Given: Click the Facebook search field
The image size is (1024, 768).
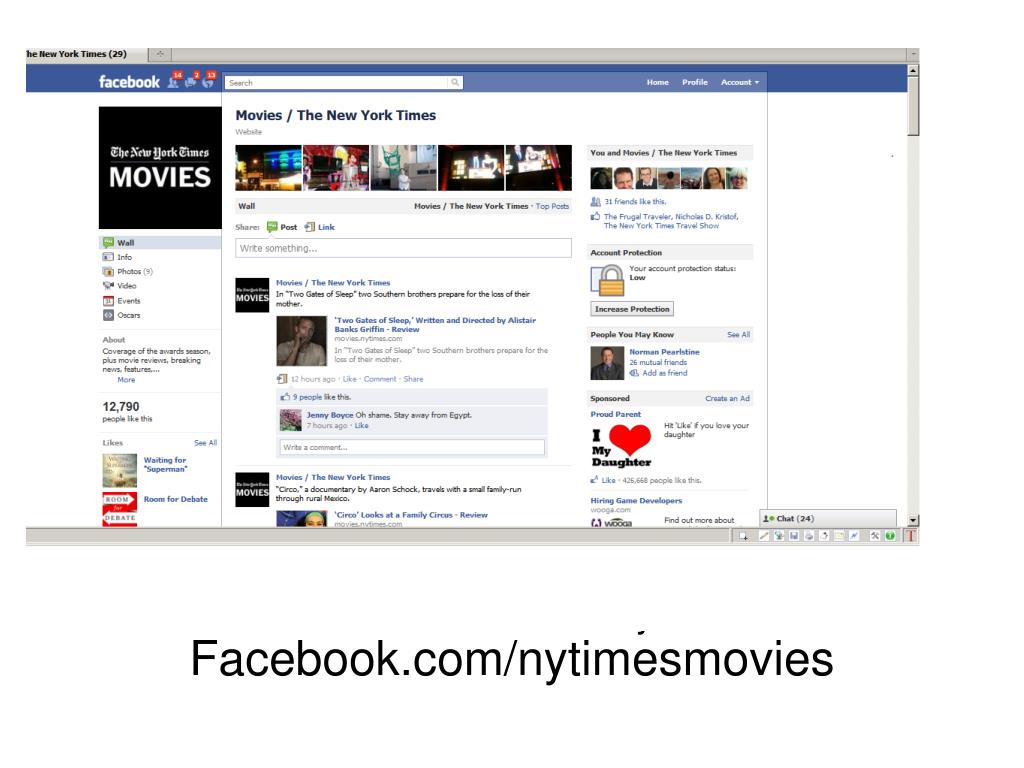Looking at the screenshot, I should tap(338, 82).
